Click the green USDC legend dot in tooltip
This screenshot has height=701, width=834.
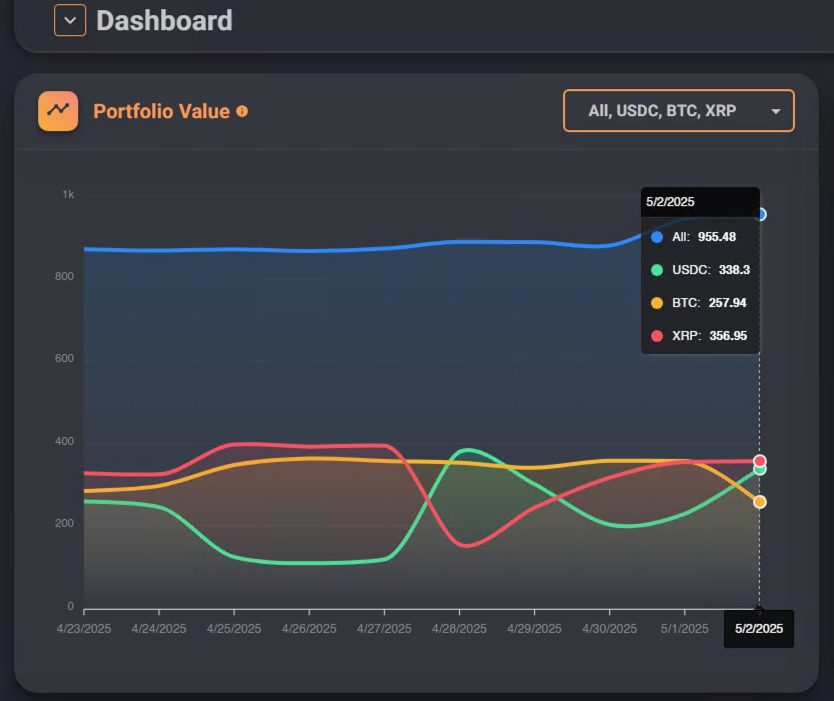[657, 270]
